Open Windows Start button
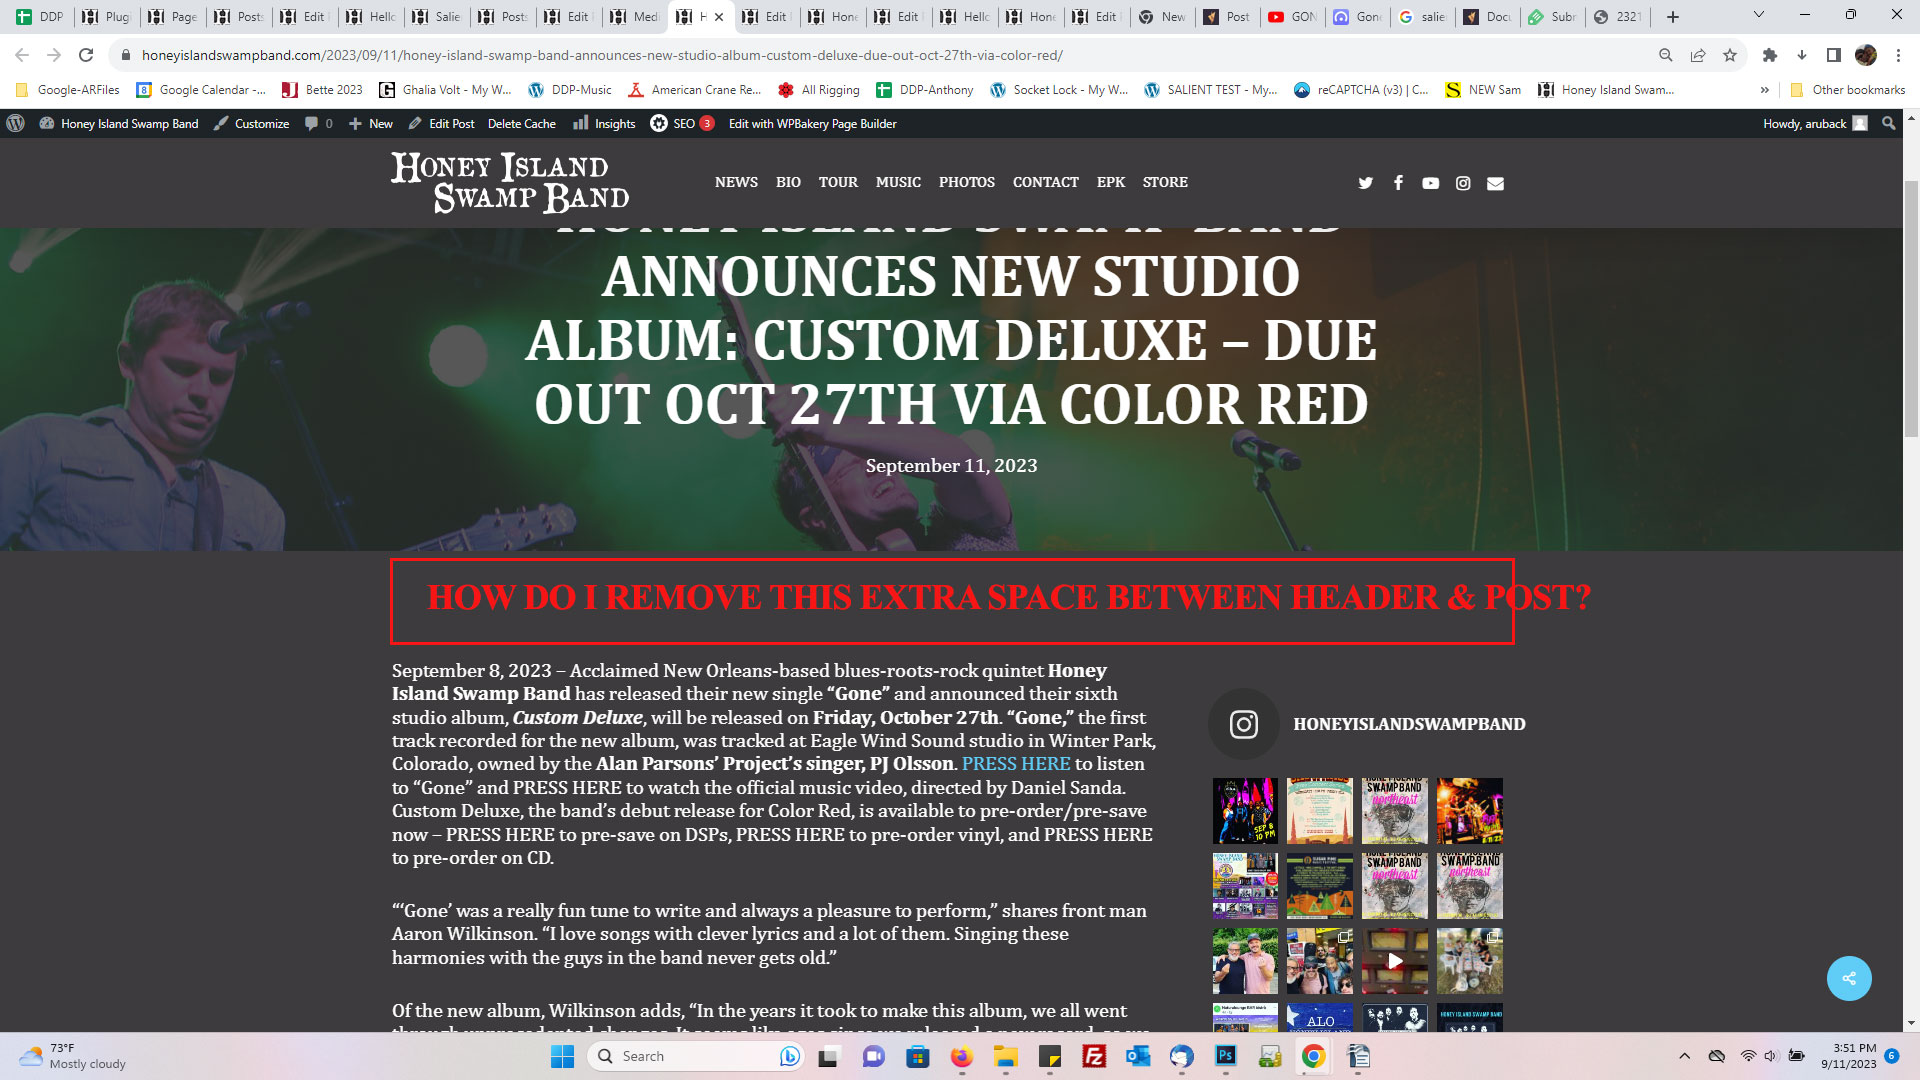This screenshot has width=1920, height=1080. coord(563,1056)
